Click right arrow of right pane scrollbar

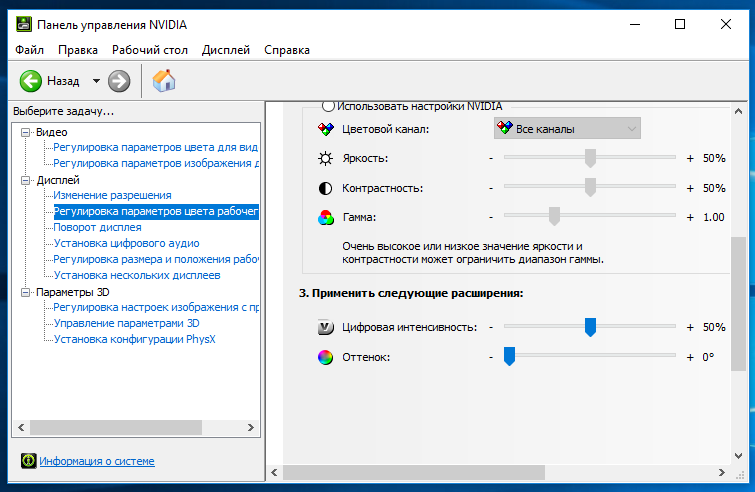[722, 473]
